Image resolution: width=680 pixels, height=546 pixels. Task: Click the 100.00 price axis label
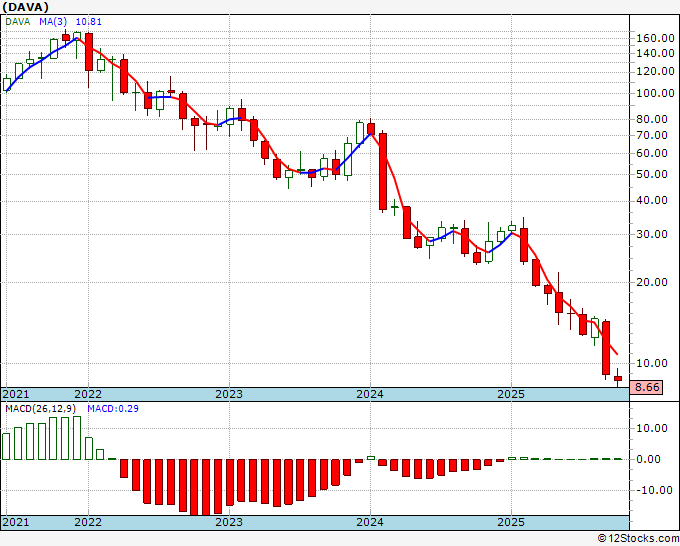655,93
